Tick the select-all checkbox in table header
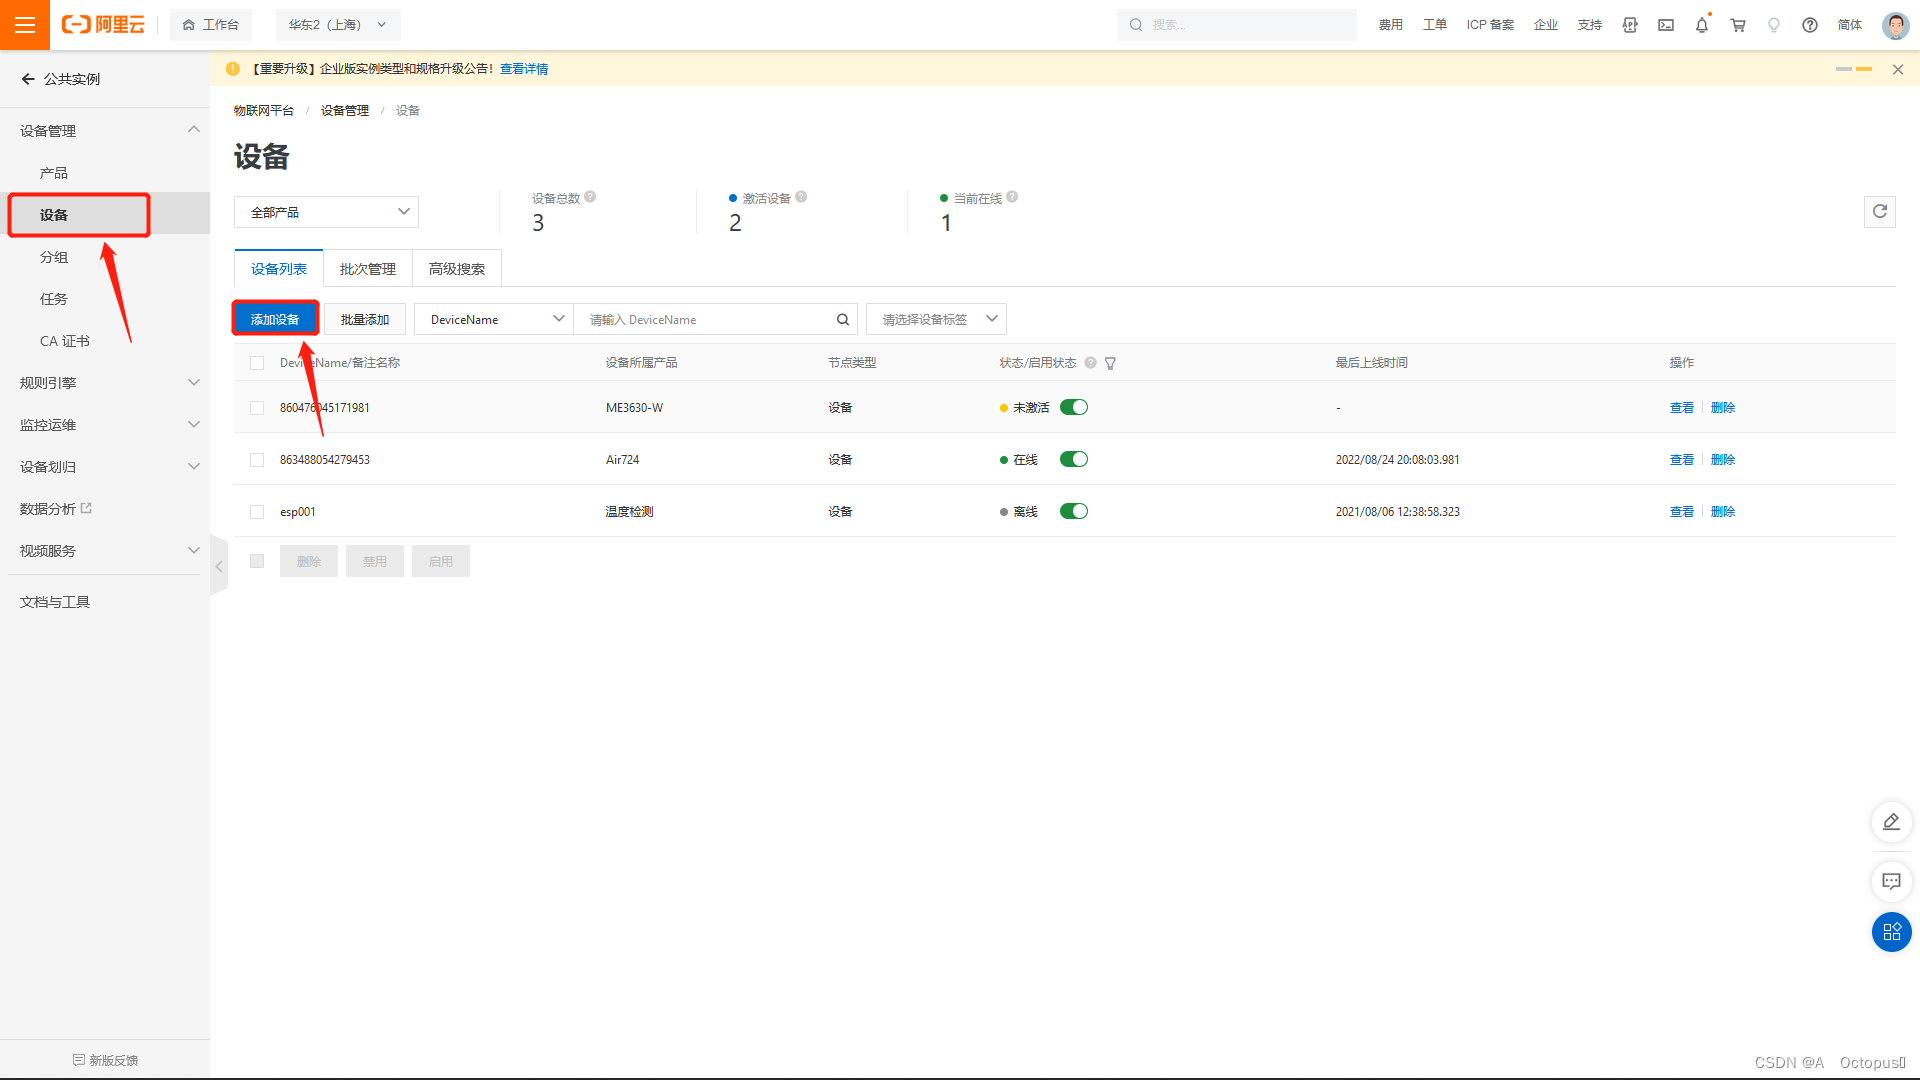The height and width of the screenshot is (1080, 1920). [257, 363]
